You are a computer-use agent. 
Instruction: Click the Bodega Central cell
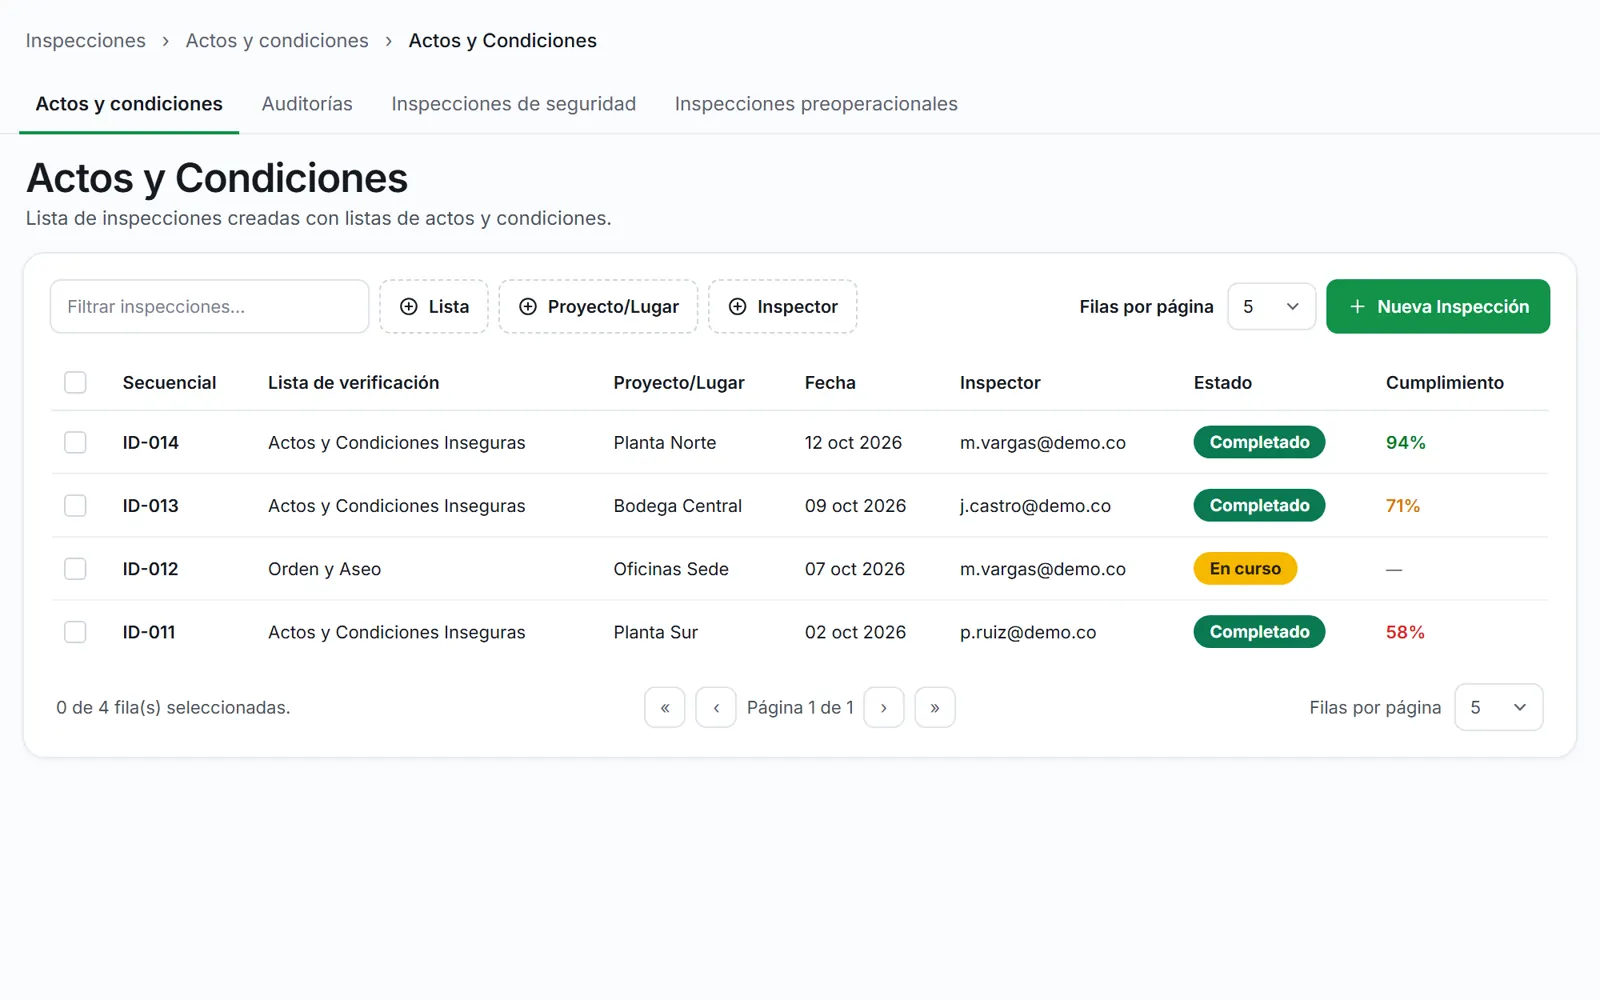pos(678,505)
